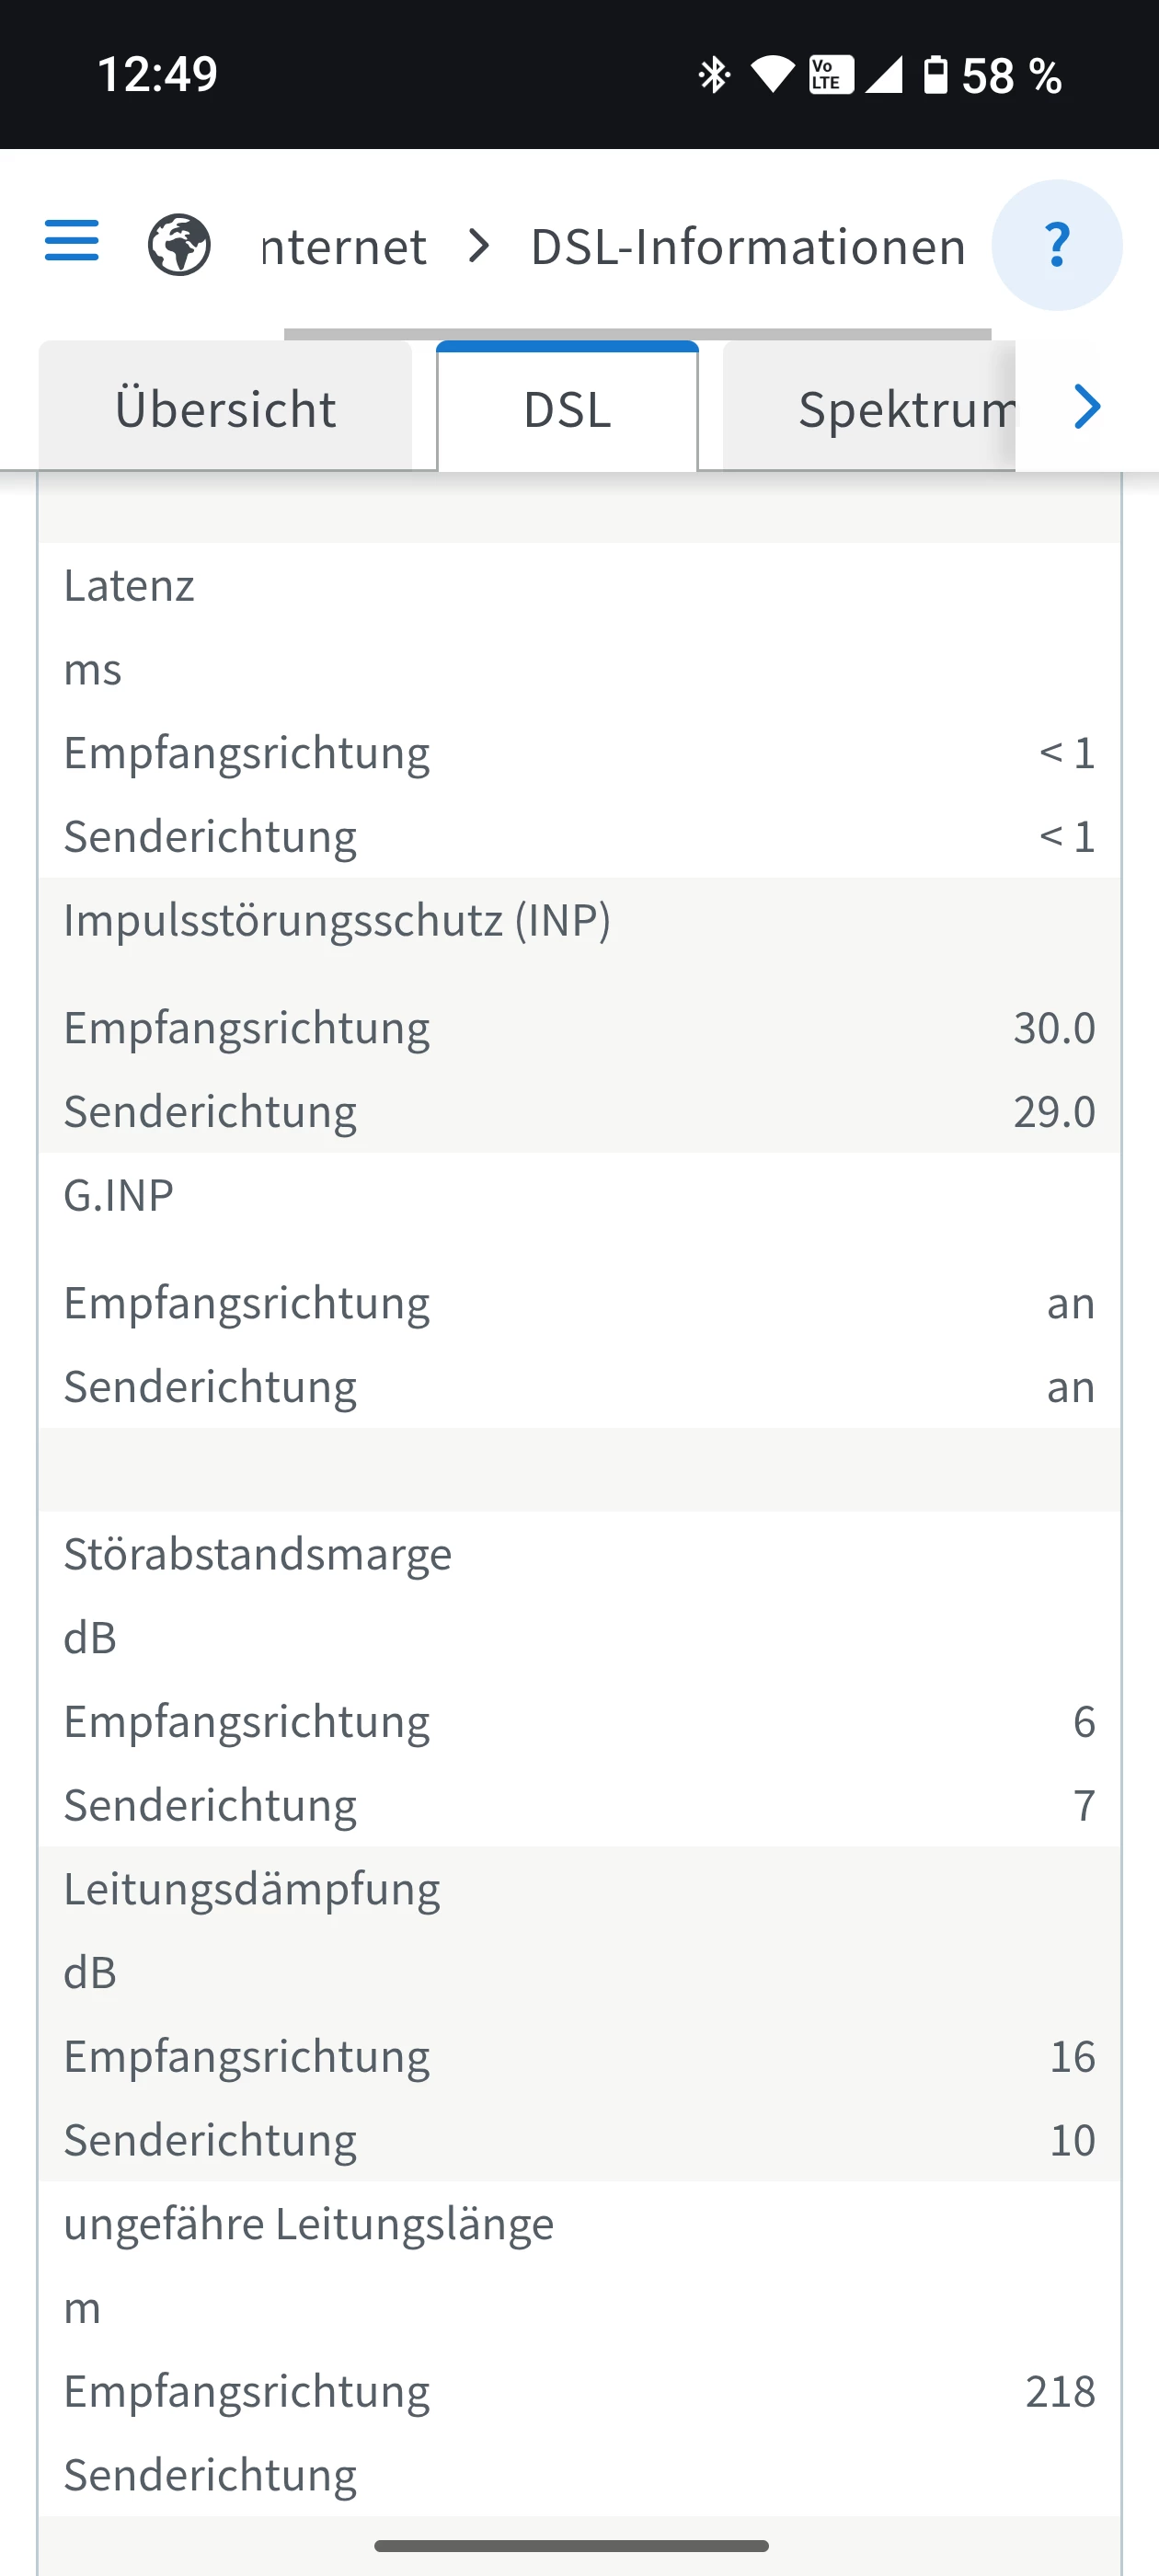1159x2576 pixels.
Task: Tap the bottom home gesture bar
Action: [571, 2546]
